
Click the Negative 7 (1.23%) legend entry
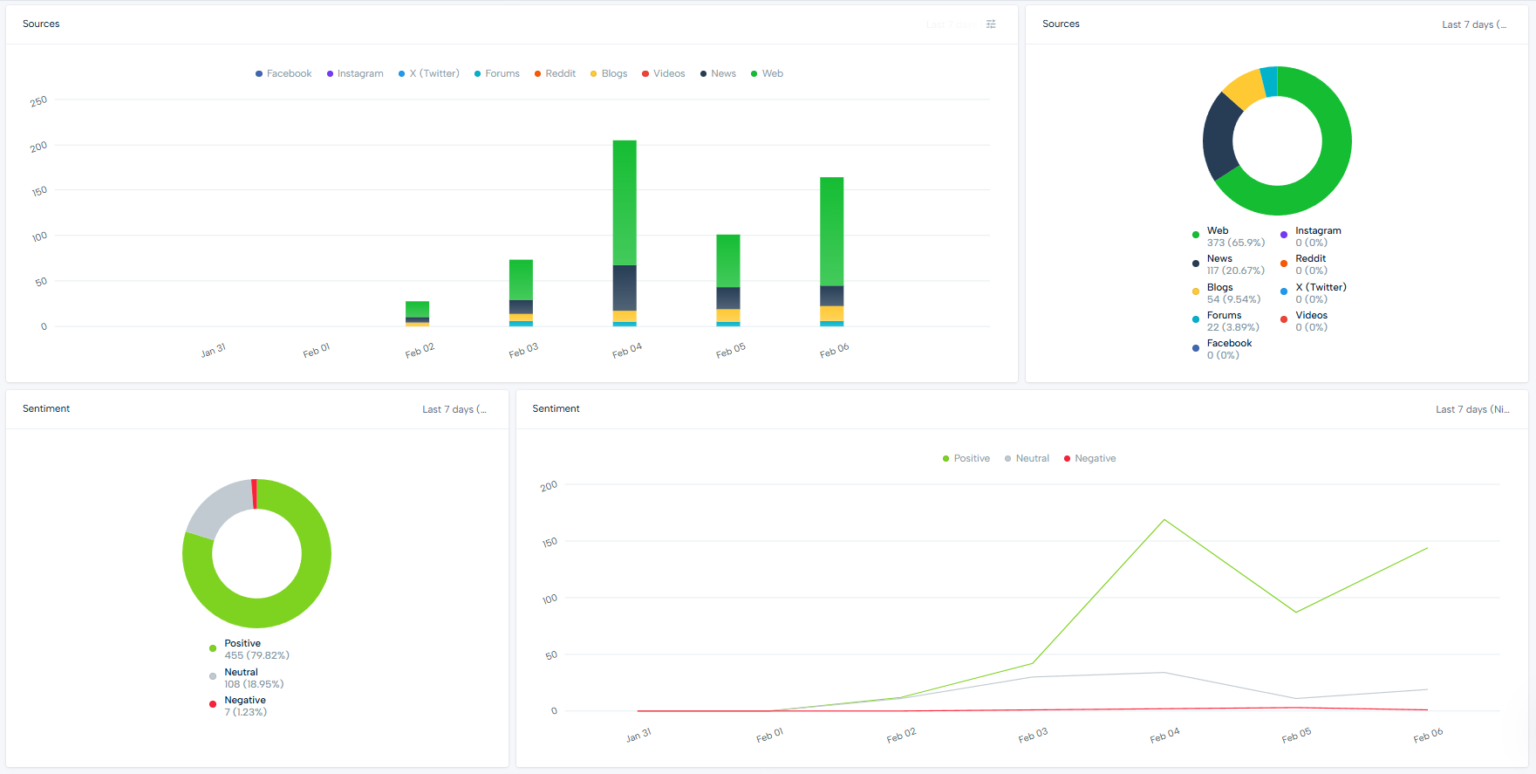pyautogui.click(x=245, y=705)
